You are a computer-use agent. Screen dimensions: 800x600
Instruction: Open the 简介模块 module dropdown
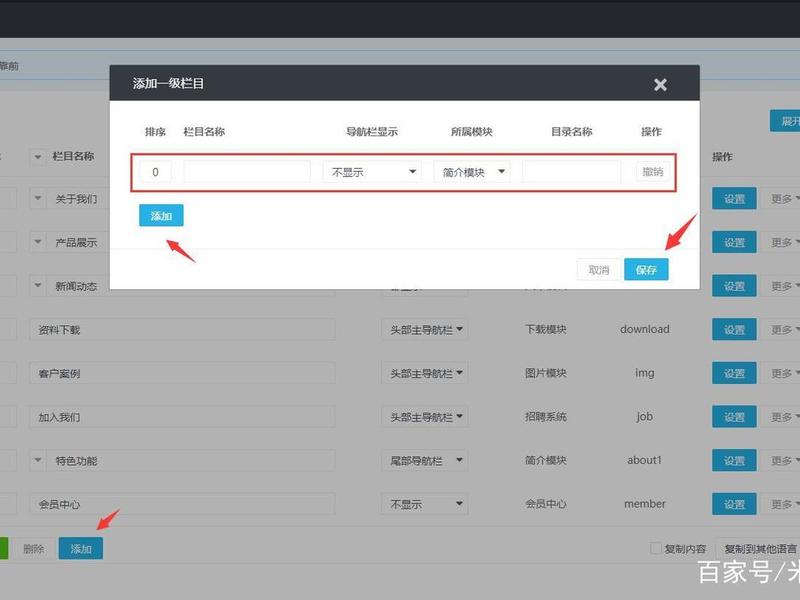pos(472,172)
